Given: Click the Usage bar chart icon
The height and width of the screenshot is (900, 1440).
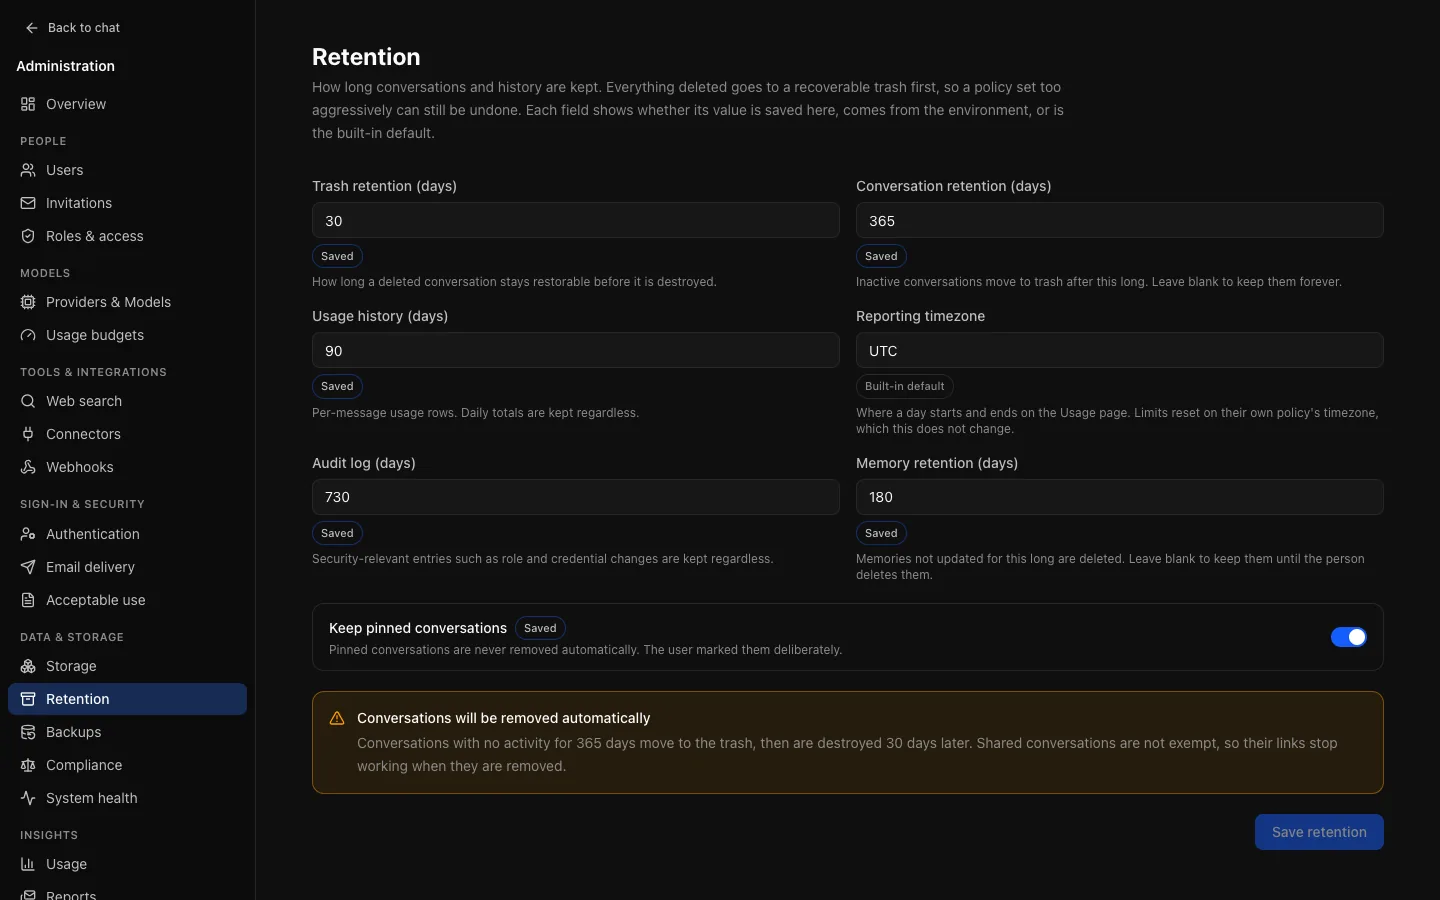Looking at the screenshot, I should coord(28,864).
